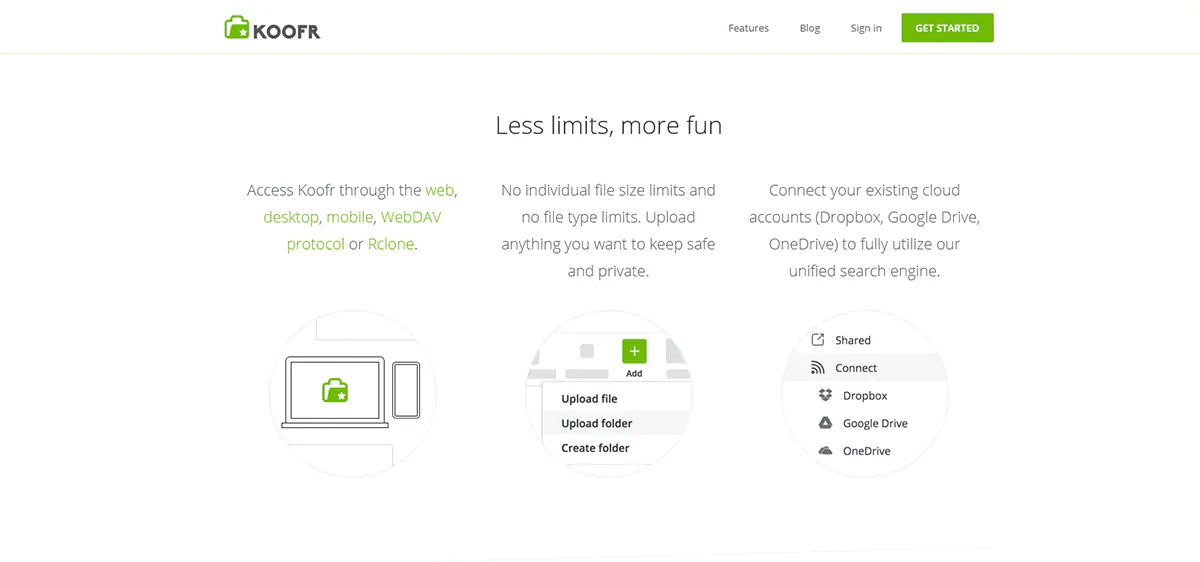Viewport: 1200px width, 562px height.
Task: Go to the Blog page
Action: point(810,28)
